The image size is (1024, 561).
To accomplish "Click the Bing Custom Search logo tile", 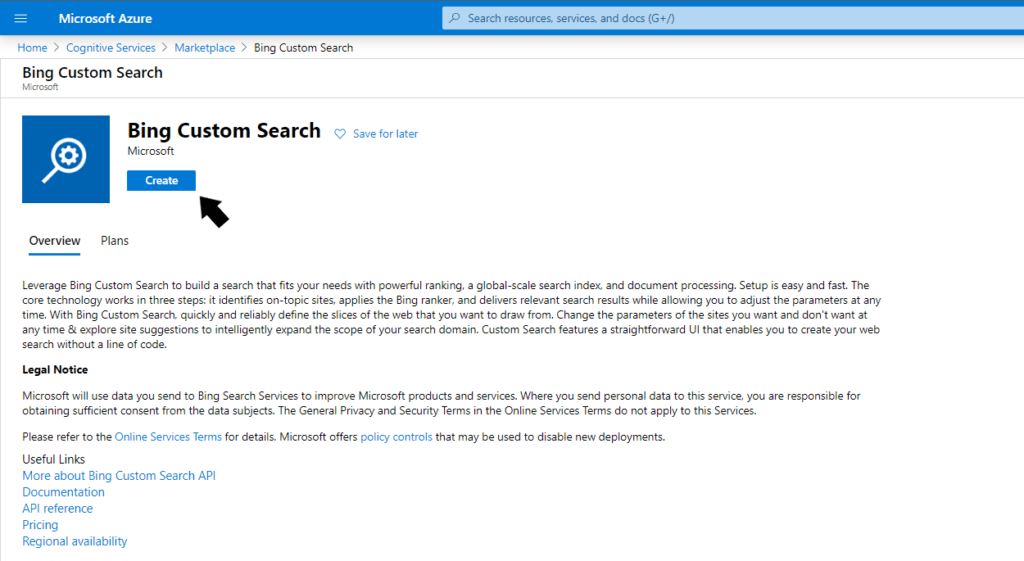I will pos(66,159).
